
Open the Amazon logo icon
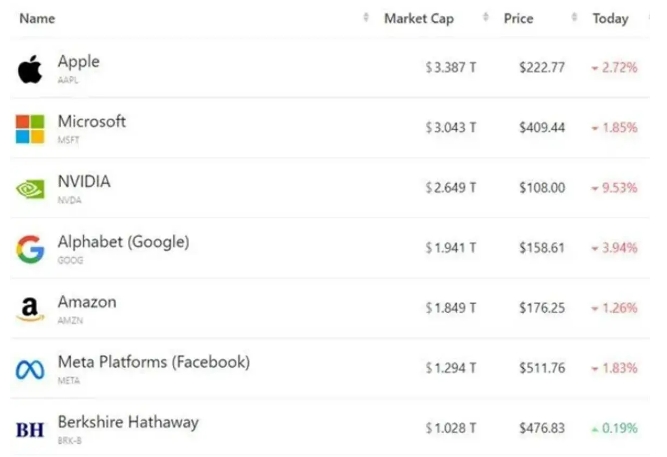tap(30, 309)
